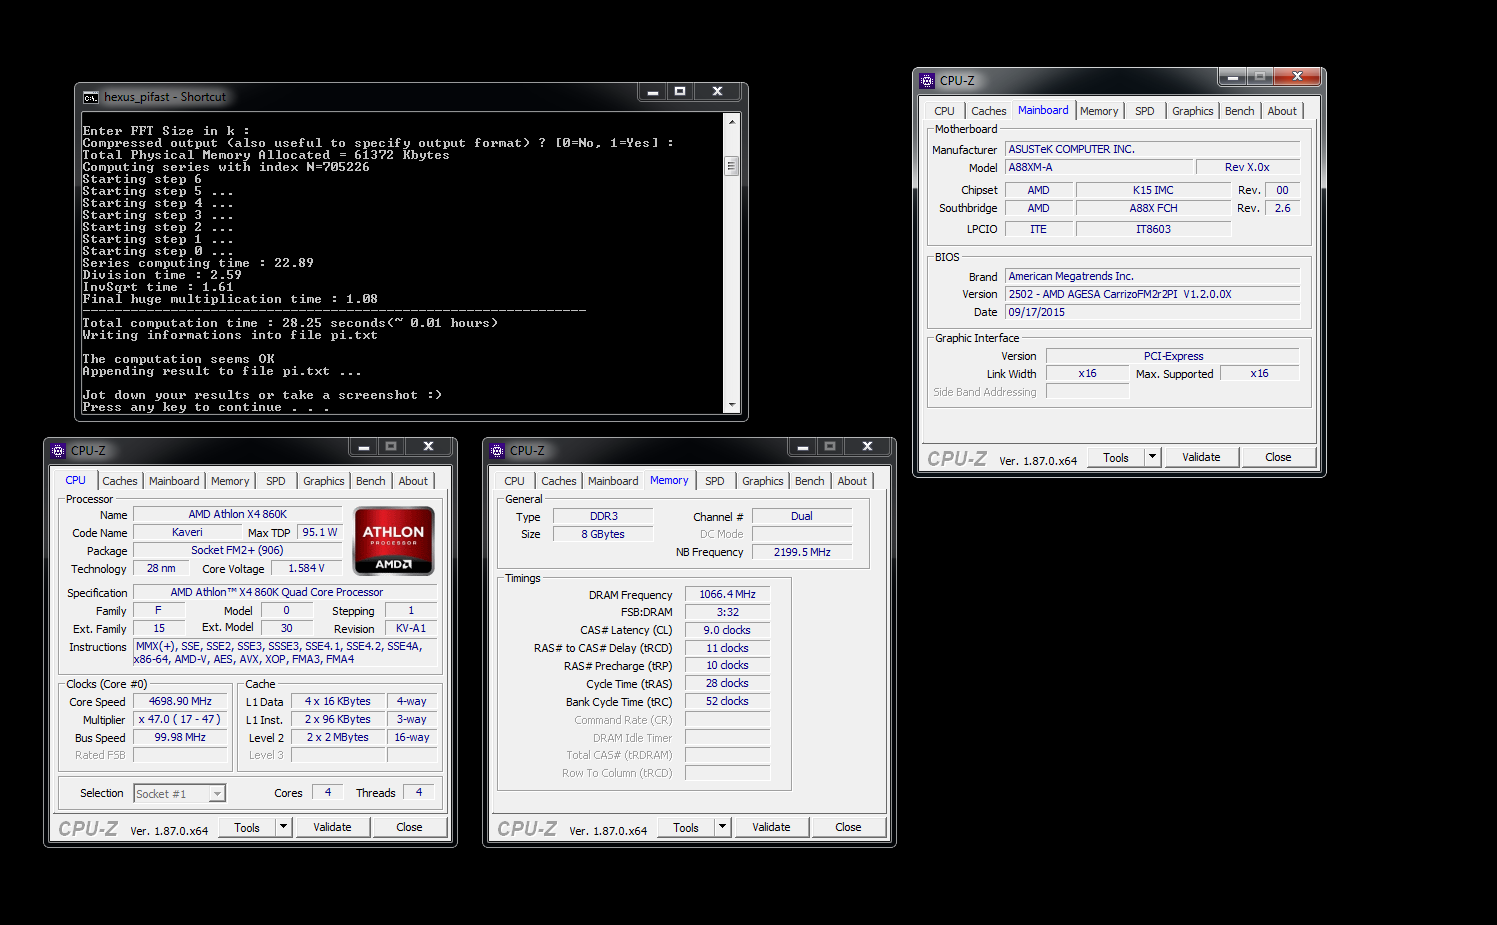The height and width of the screenshot is (925, 1497).
Task: Click Tools button in CPU window
Action: 247,827
